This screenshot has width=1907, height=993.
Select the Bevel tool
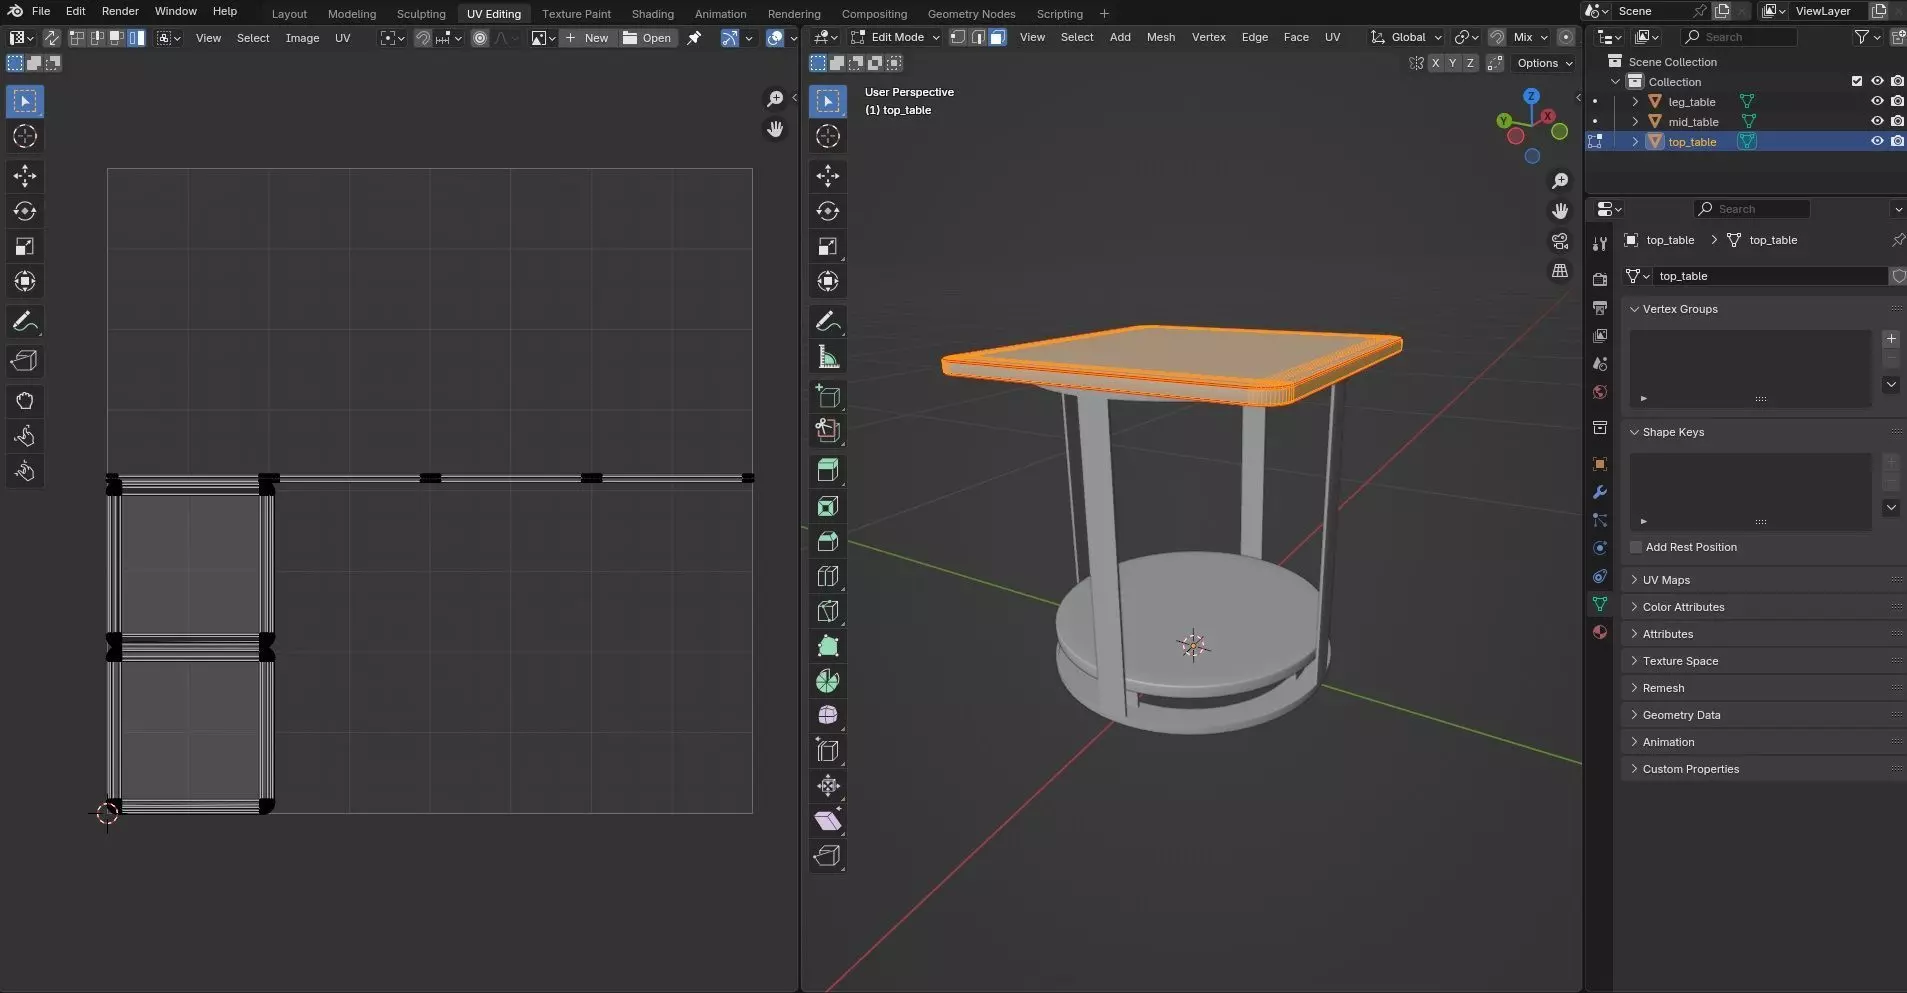click(828, 541)
